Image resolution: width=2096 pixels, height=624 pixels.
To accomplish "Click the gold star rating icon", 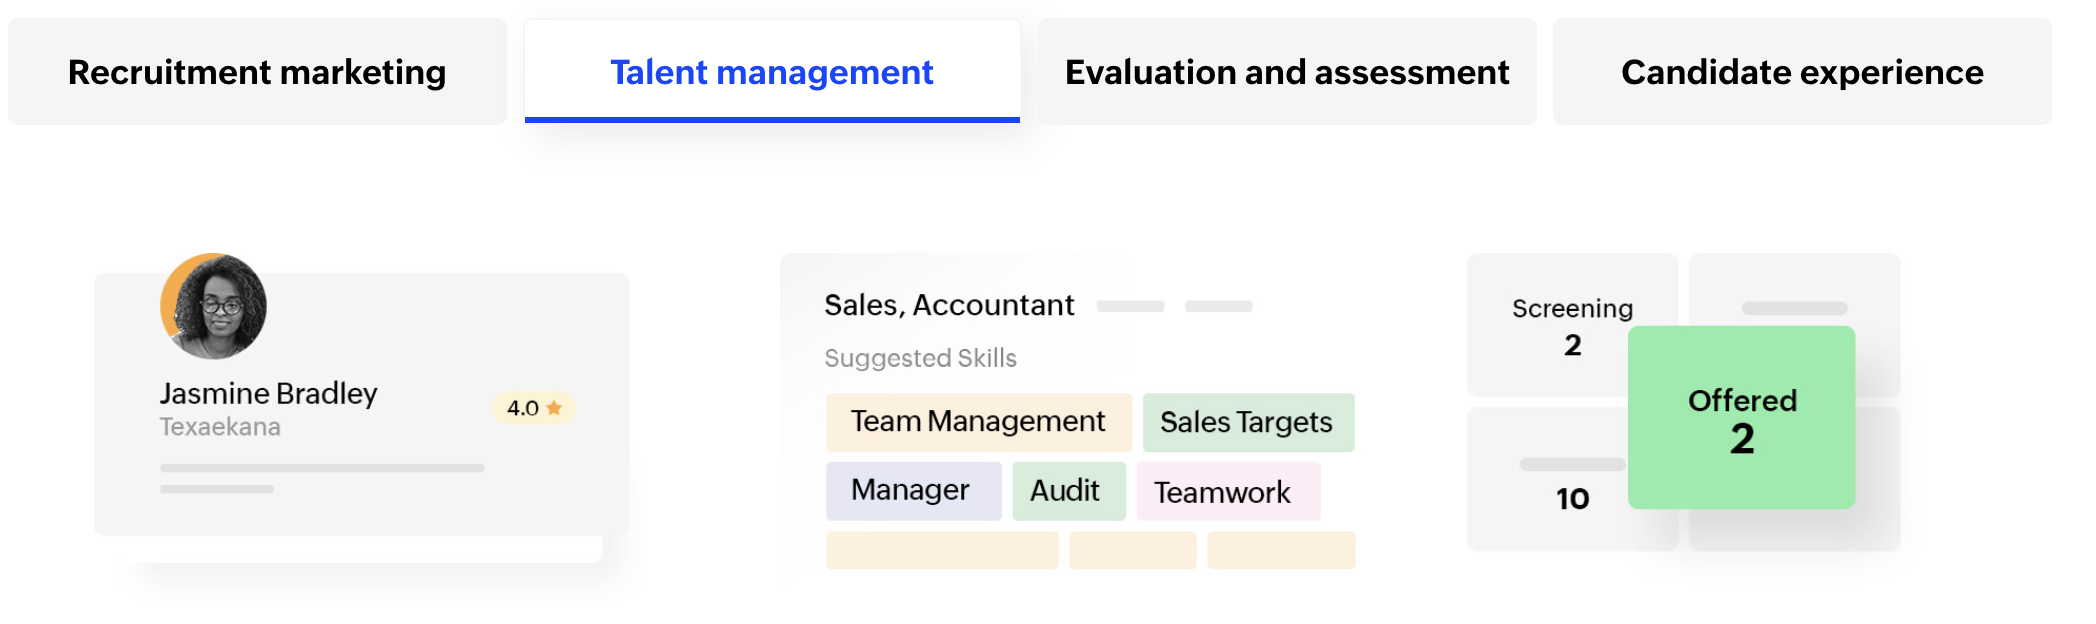I will [x=554, y=408].
